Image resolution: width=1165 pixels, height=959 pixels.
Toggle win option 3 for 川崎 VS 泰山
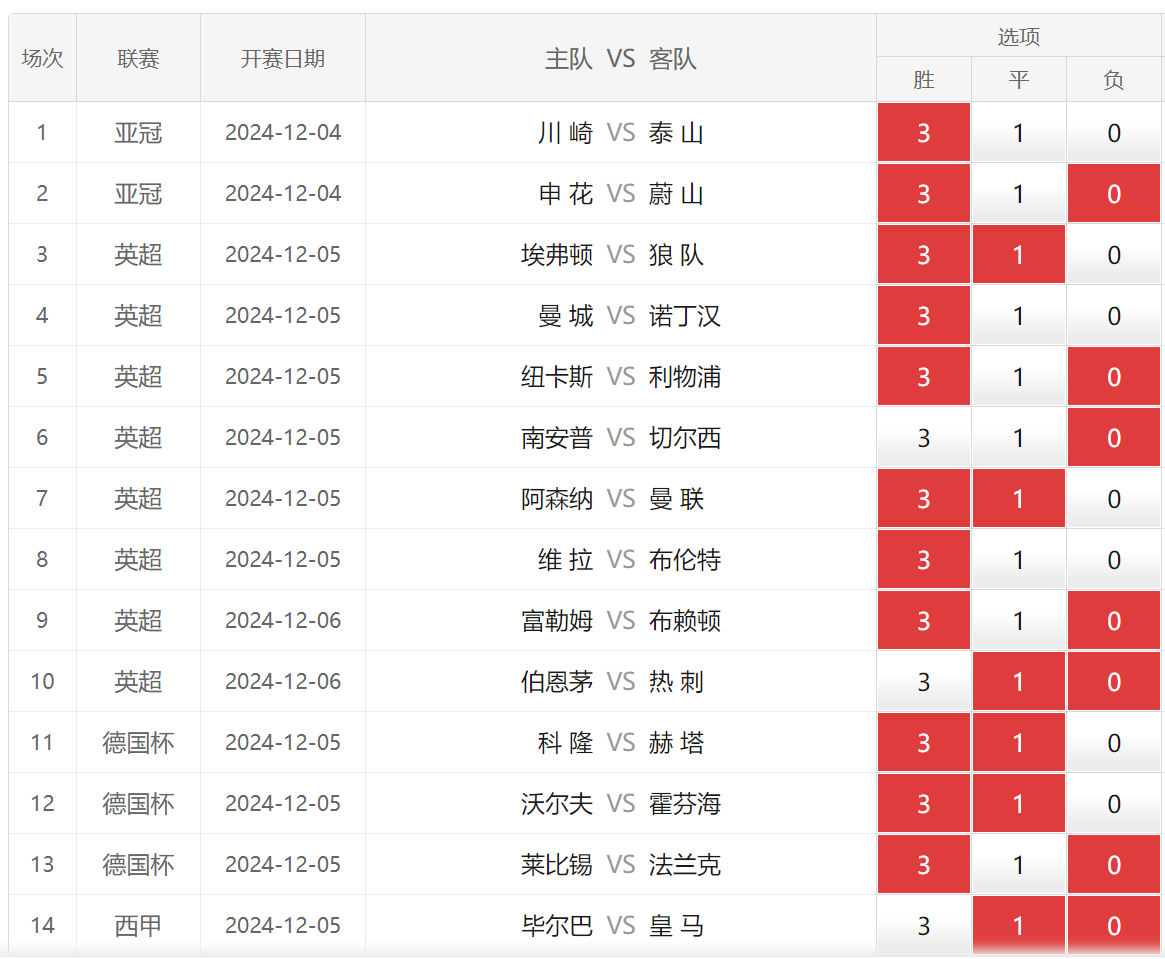coord(924,133)
